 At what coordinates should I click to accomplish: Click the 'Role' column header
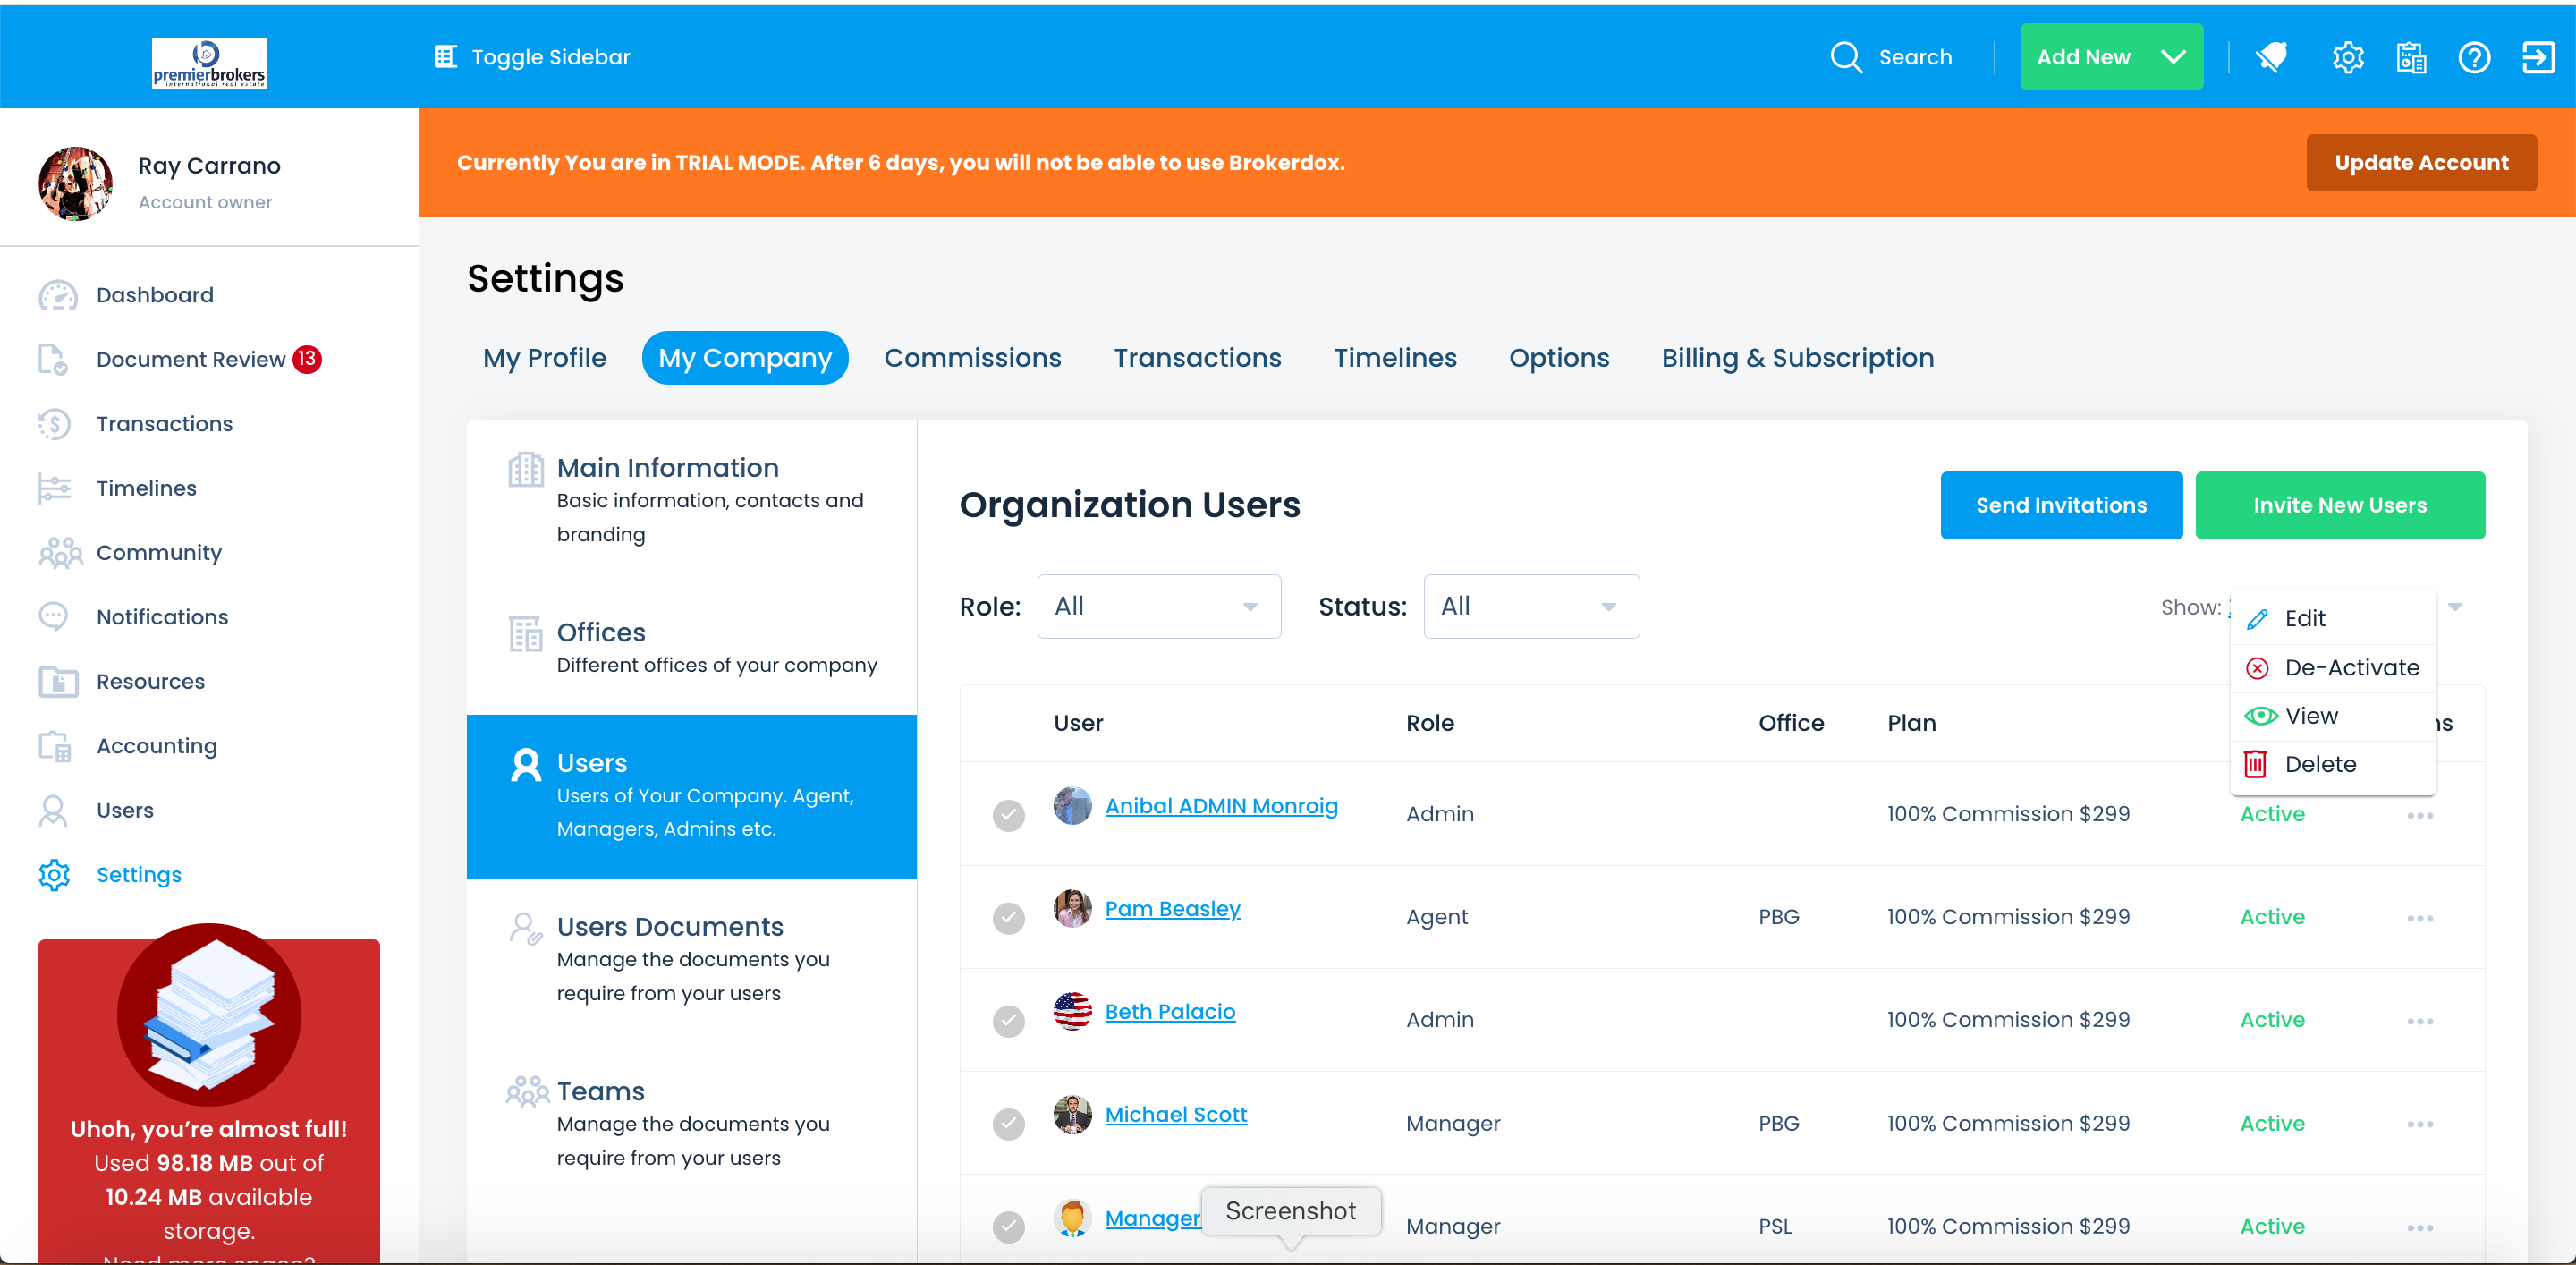1430,723
